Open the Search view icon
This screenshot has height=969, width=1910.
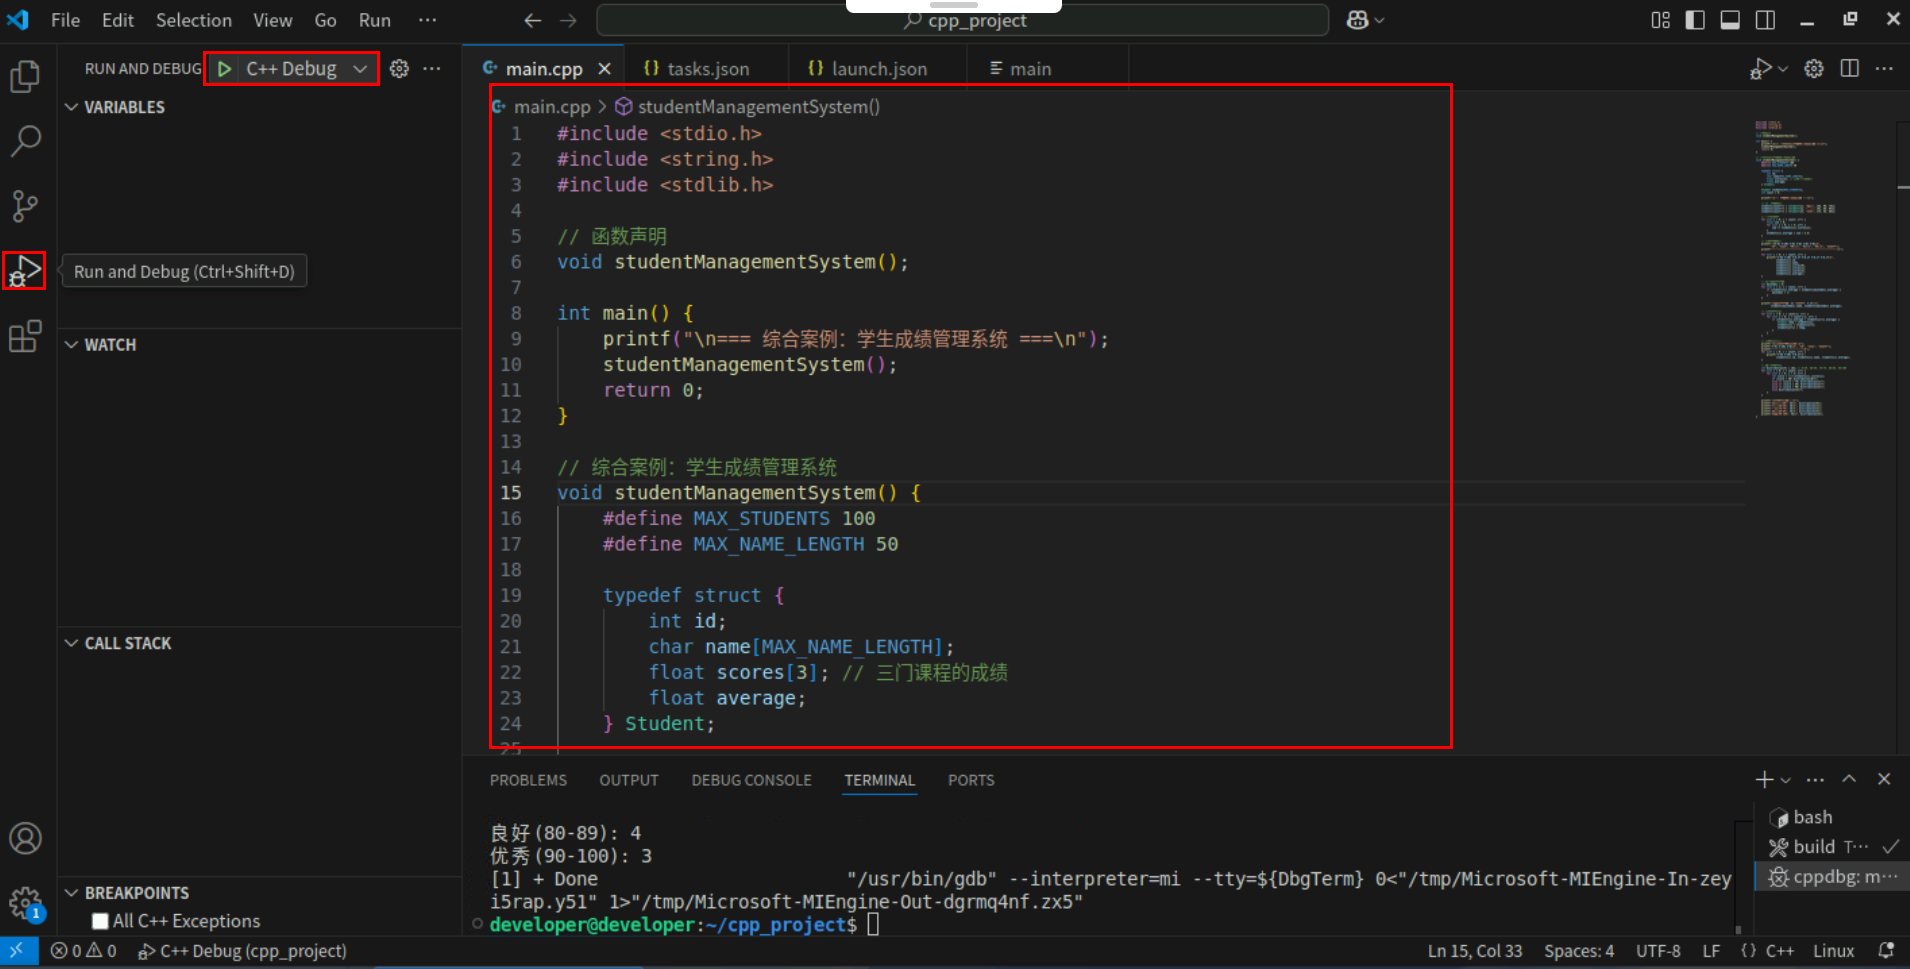click(x=25, y=141)
